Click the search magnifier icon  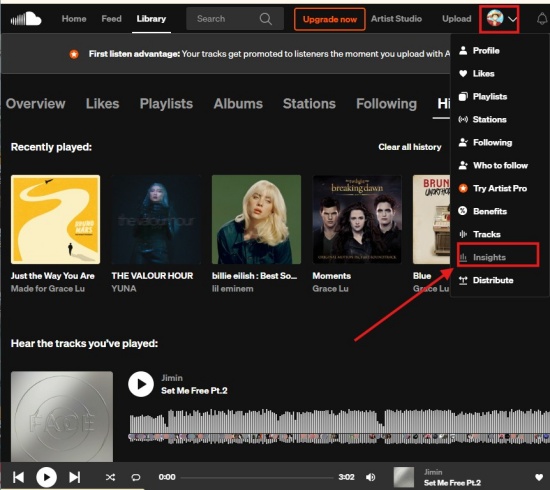pos(266,19)
